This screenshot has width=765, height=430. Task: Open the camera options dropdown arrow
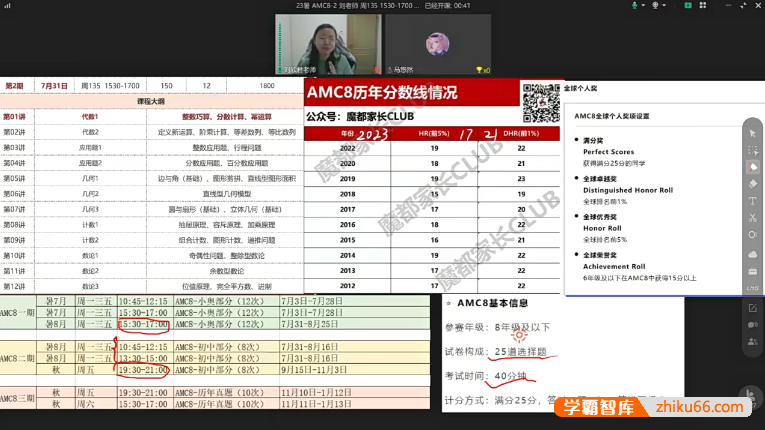click(x=664, y=5)
